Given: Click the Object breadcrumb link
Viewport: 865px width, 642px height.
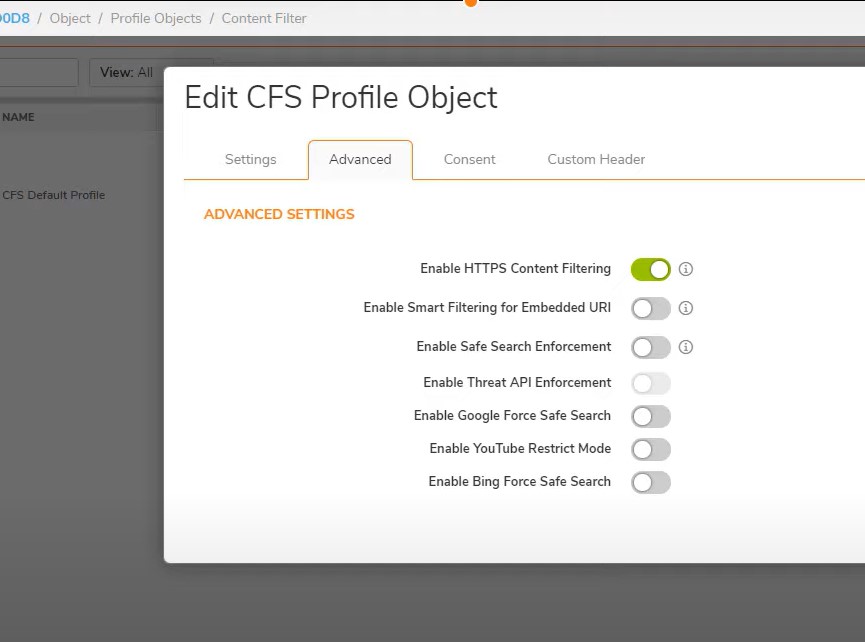Looking at the screenshot, I should pos(70,18).
